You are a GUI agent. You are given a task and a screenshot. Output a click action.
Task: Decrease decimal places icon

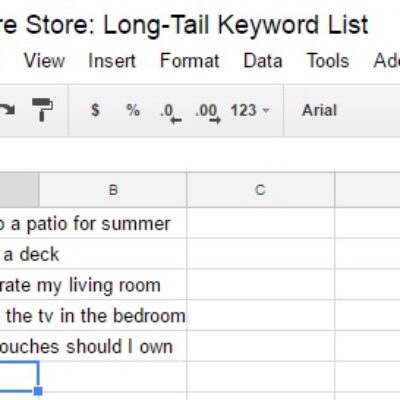pyautogui.click(x=171, y=113)
